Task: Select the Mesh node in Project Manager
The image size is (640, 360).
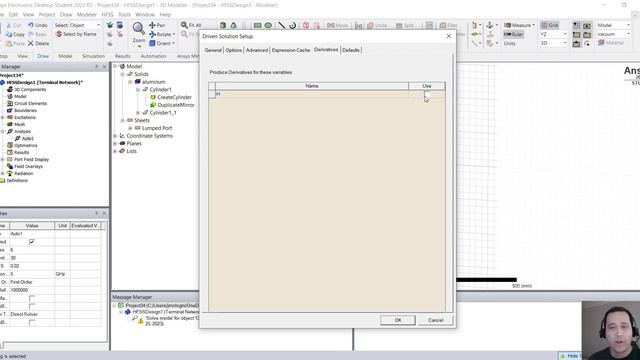Action: 20,124
